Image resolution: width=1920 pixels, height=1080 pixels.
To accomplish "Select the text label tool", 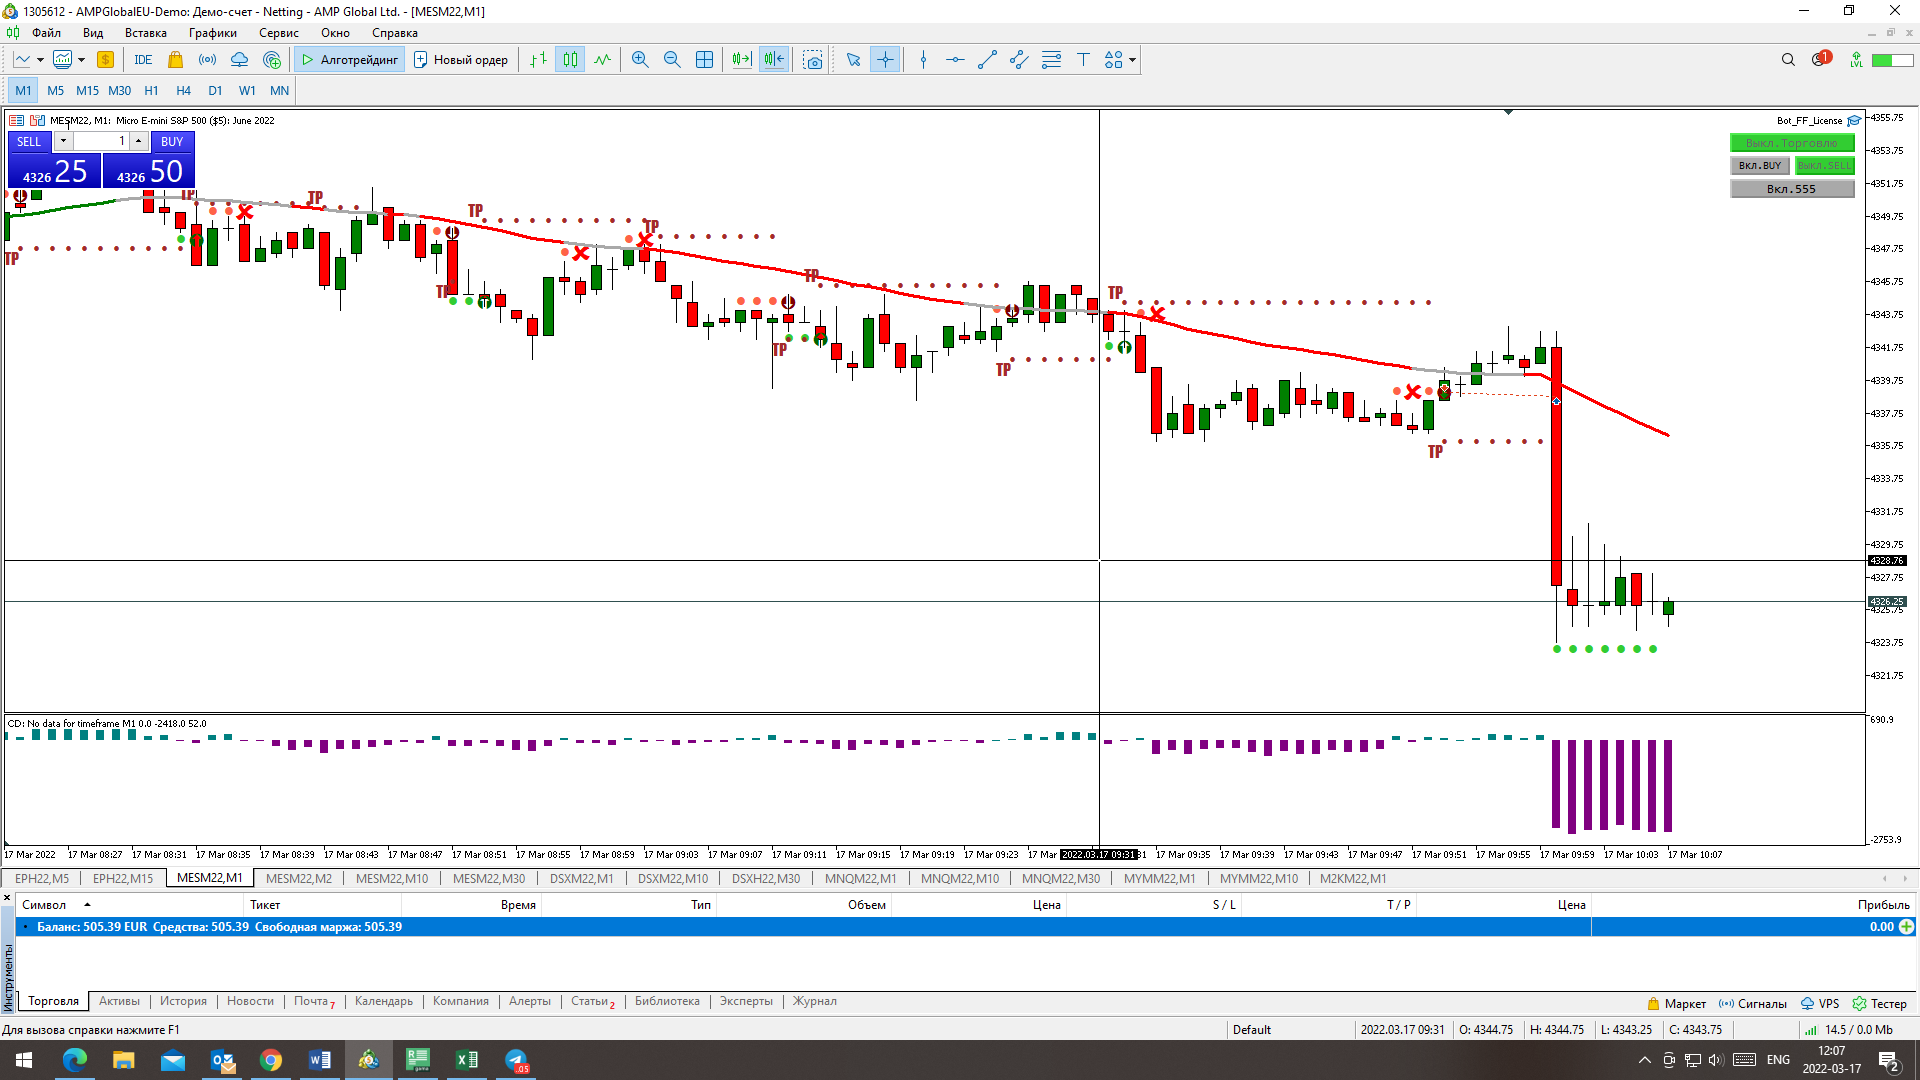I will pos(1083,60).
